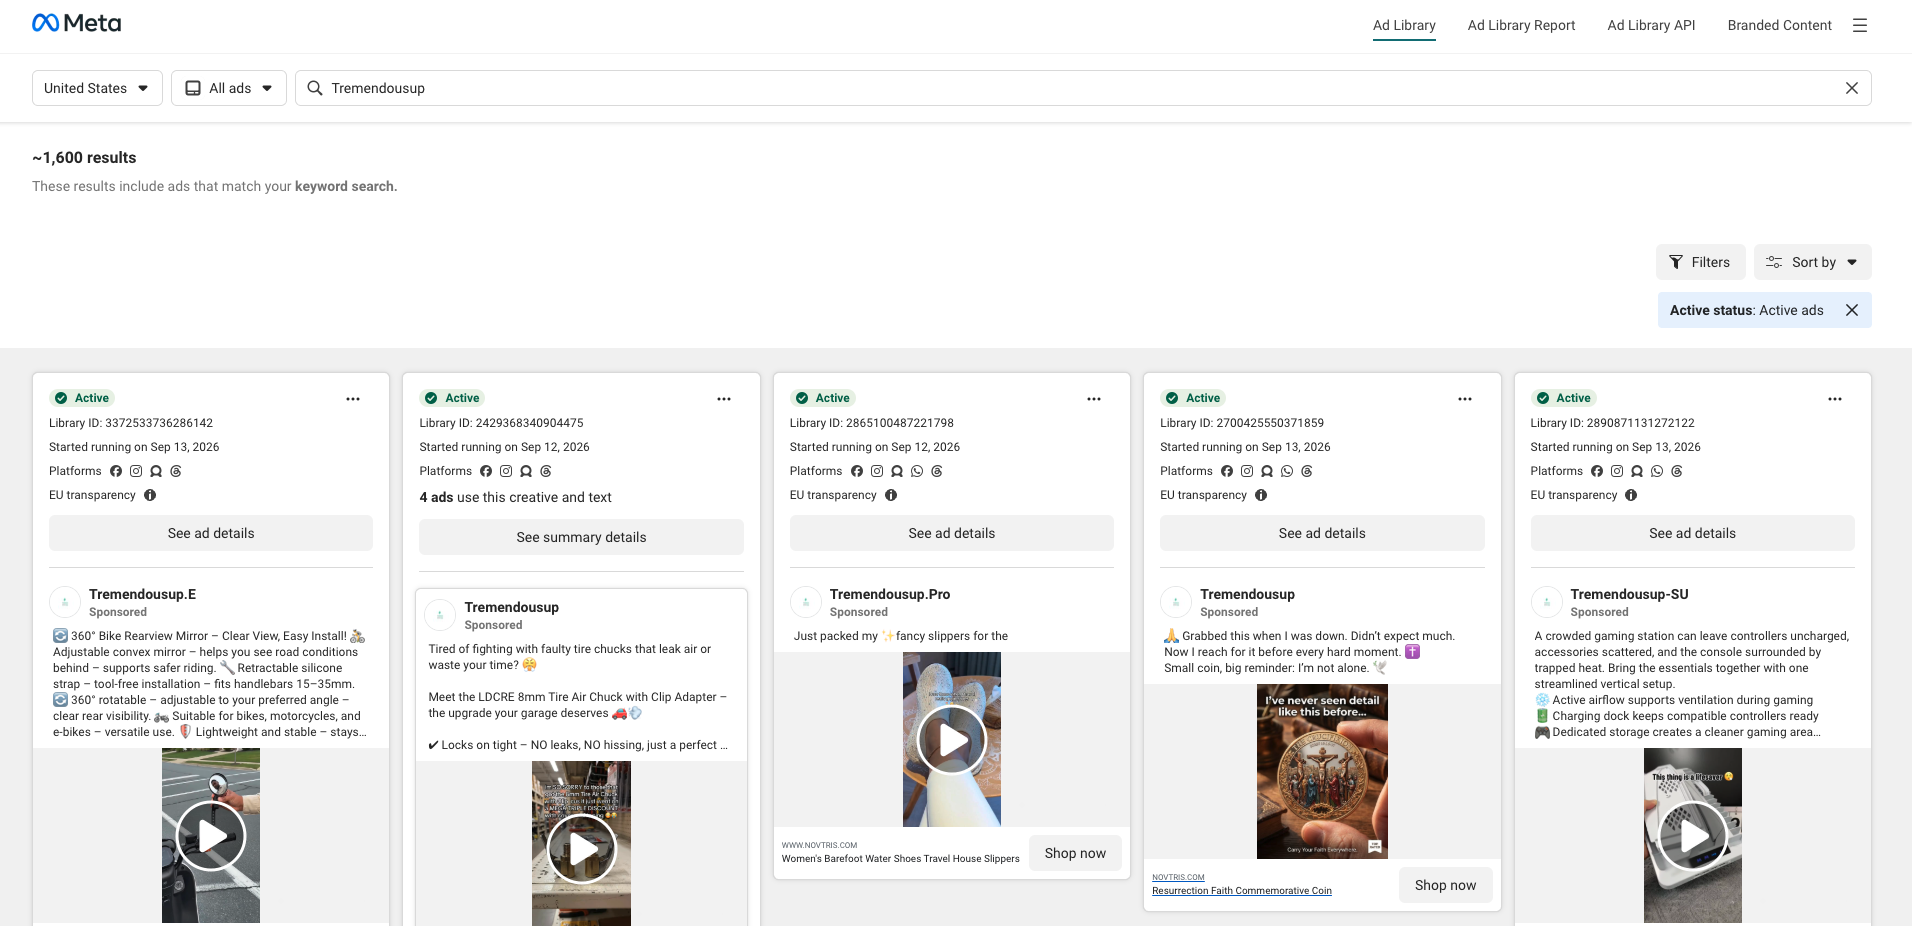Click EU transparency info icon on Tremendousup-SU ad
This screenshot has width=1912, height=926.
click(1631, 495)
